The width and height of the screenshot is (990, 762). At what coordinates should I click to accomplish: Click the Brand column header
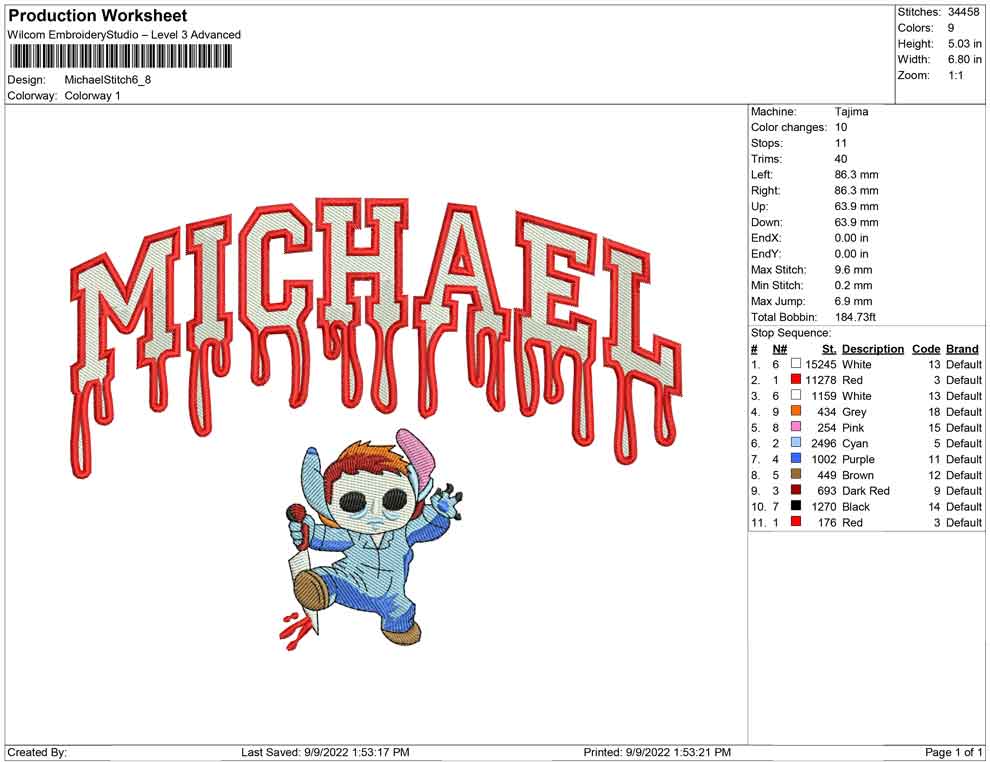pyautogui.click(x=962, y=349)
